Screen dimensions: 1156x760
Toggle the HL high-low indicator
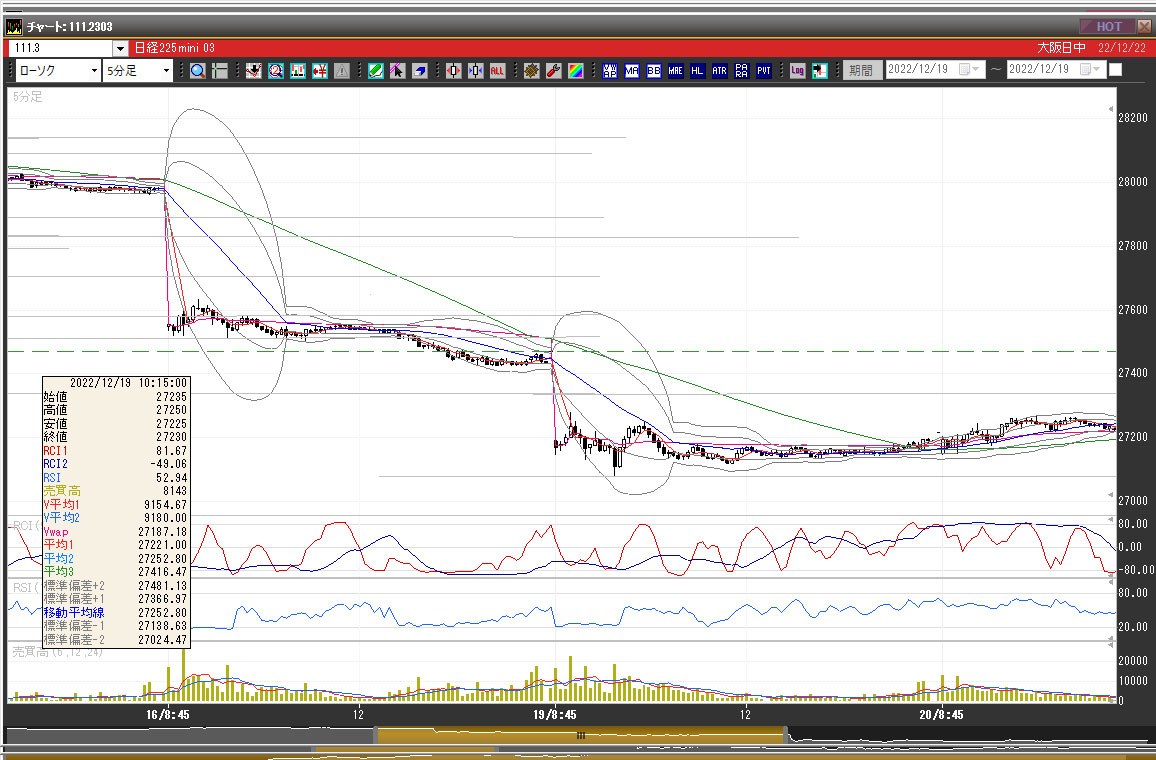(x=697, y=71)
